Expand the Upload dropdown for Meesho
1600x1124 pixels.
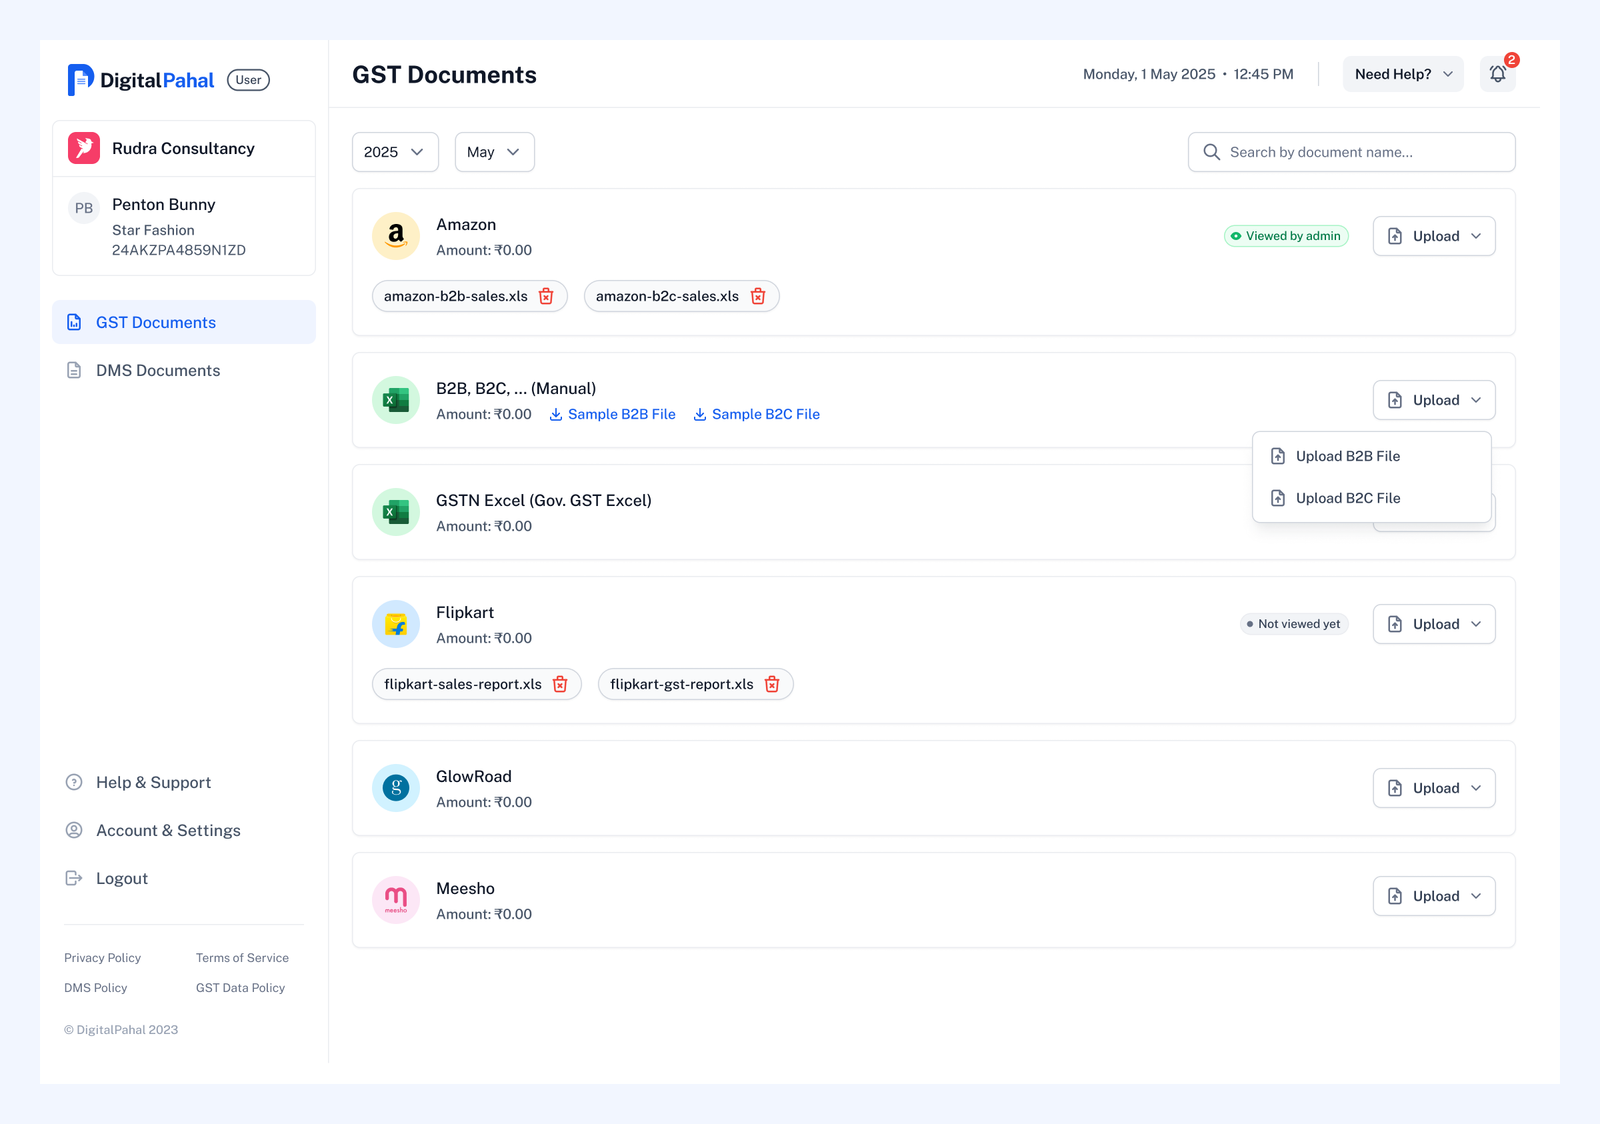point(1434,896)
